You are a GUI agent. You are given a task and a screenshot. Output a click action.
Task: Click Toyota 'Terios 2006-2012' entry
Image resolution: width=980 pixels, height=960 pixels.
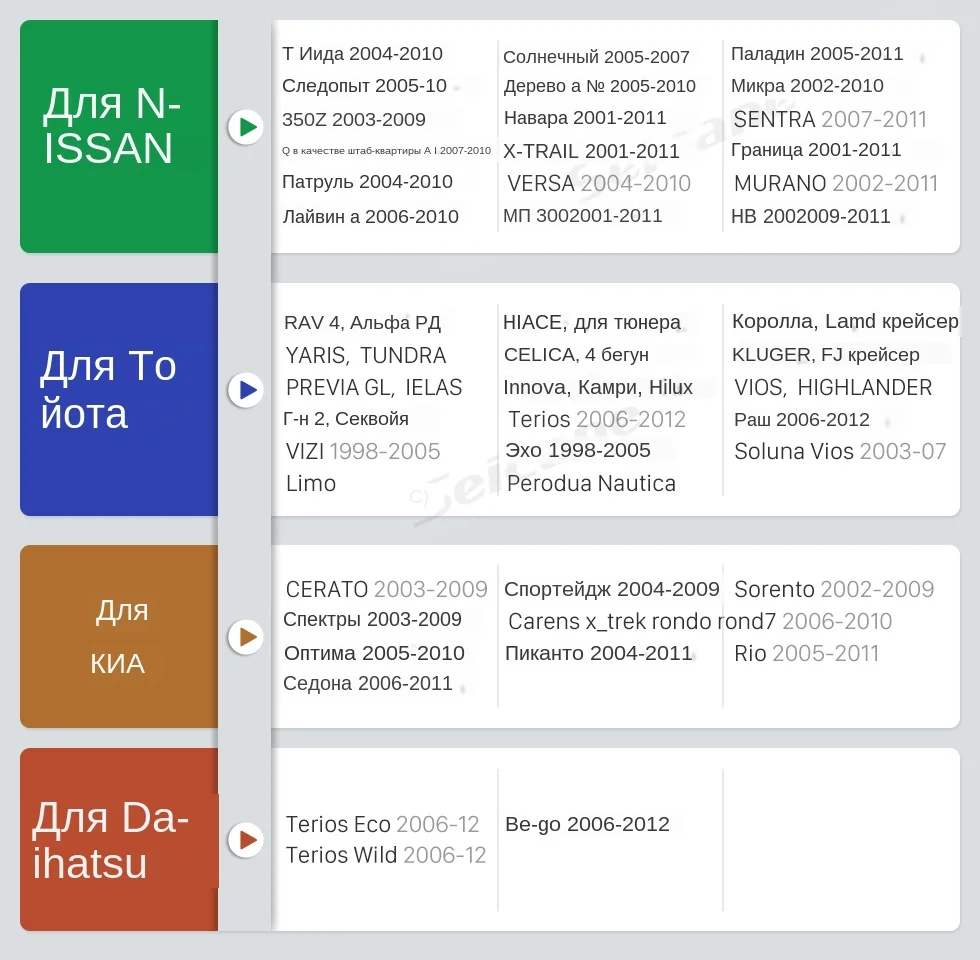pyautogui.click(x=597, y=419)
